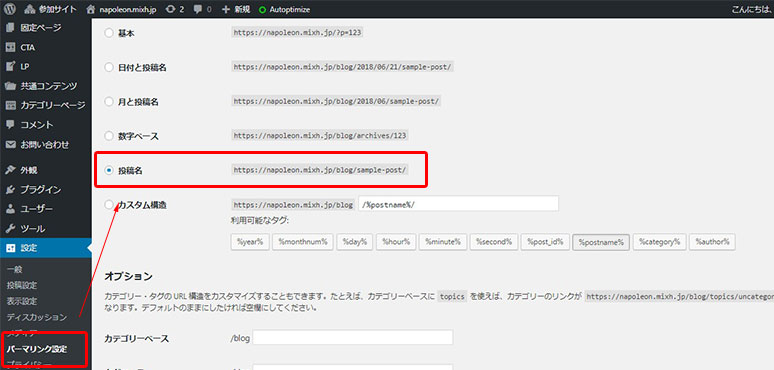Open the WordPress logo menu
Image resolution: width=774 pixels, height=370 pixels.
(x=9, y=9)
